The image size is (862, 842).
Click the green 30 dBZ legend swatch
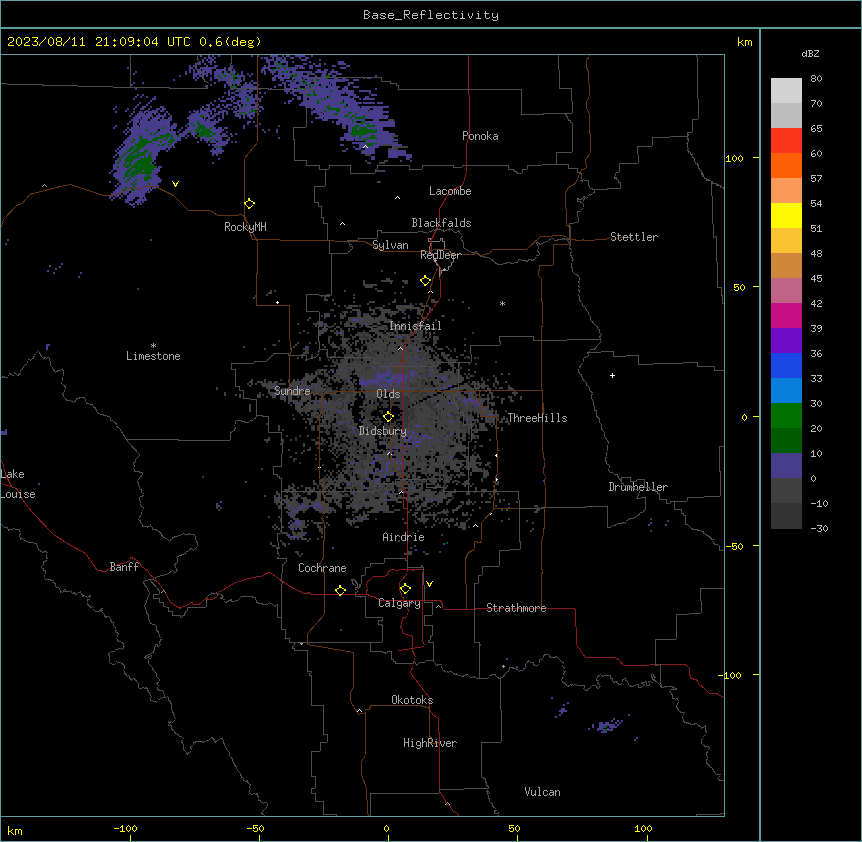tap(786, 416)
